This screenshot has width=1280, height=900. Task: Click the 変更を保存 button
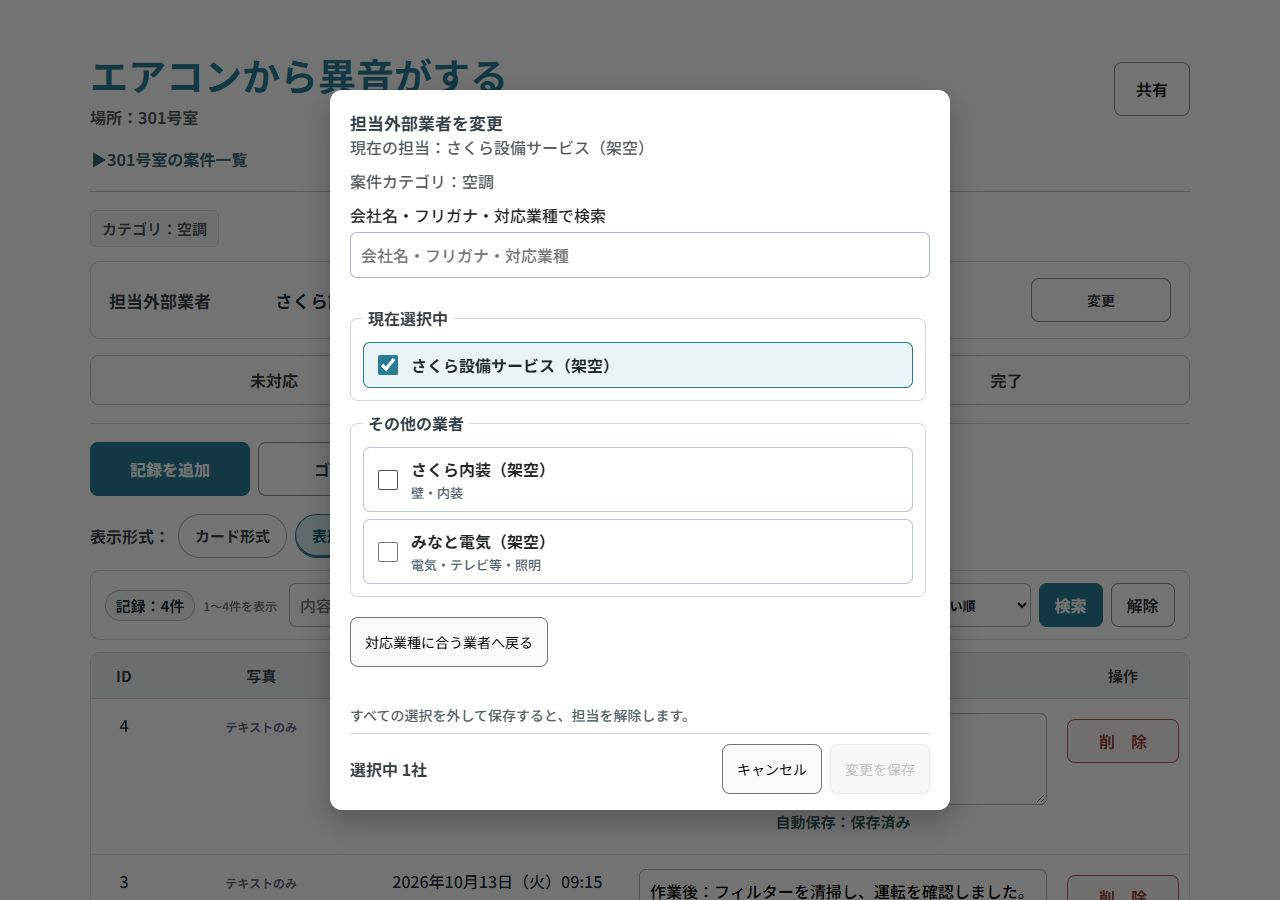(880, 769)
